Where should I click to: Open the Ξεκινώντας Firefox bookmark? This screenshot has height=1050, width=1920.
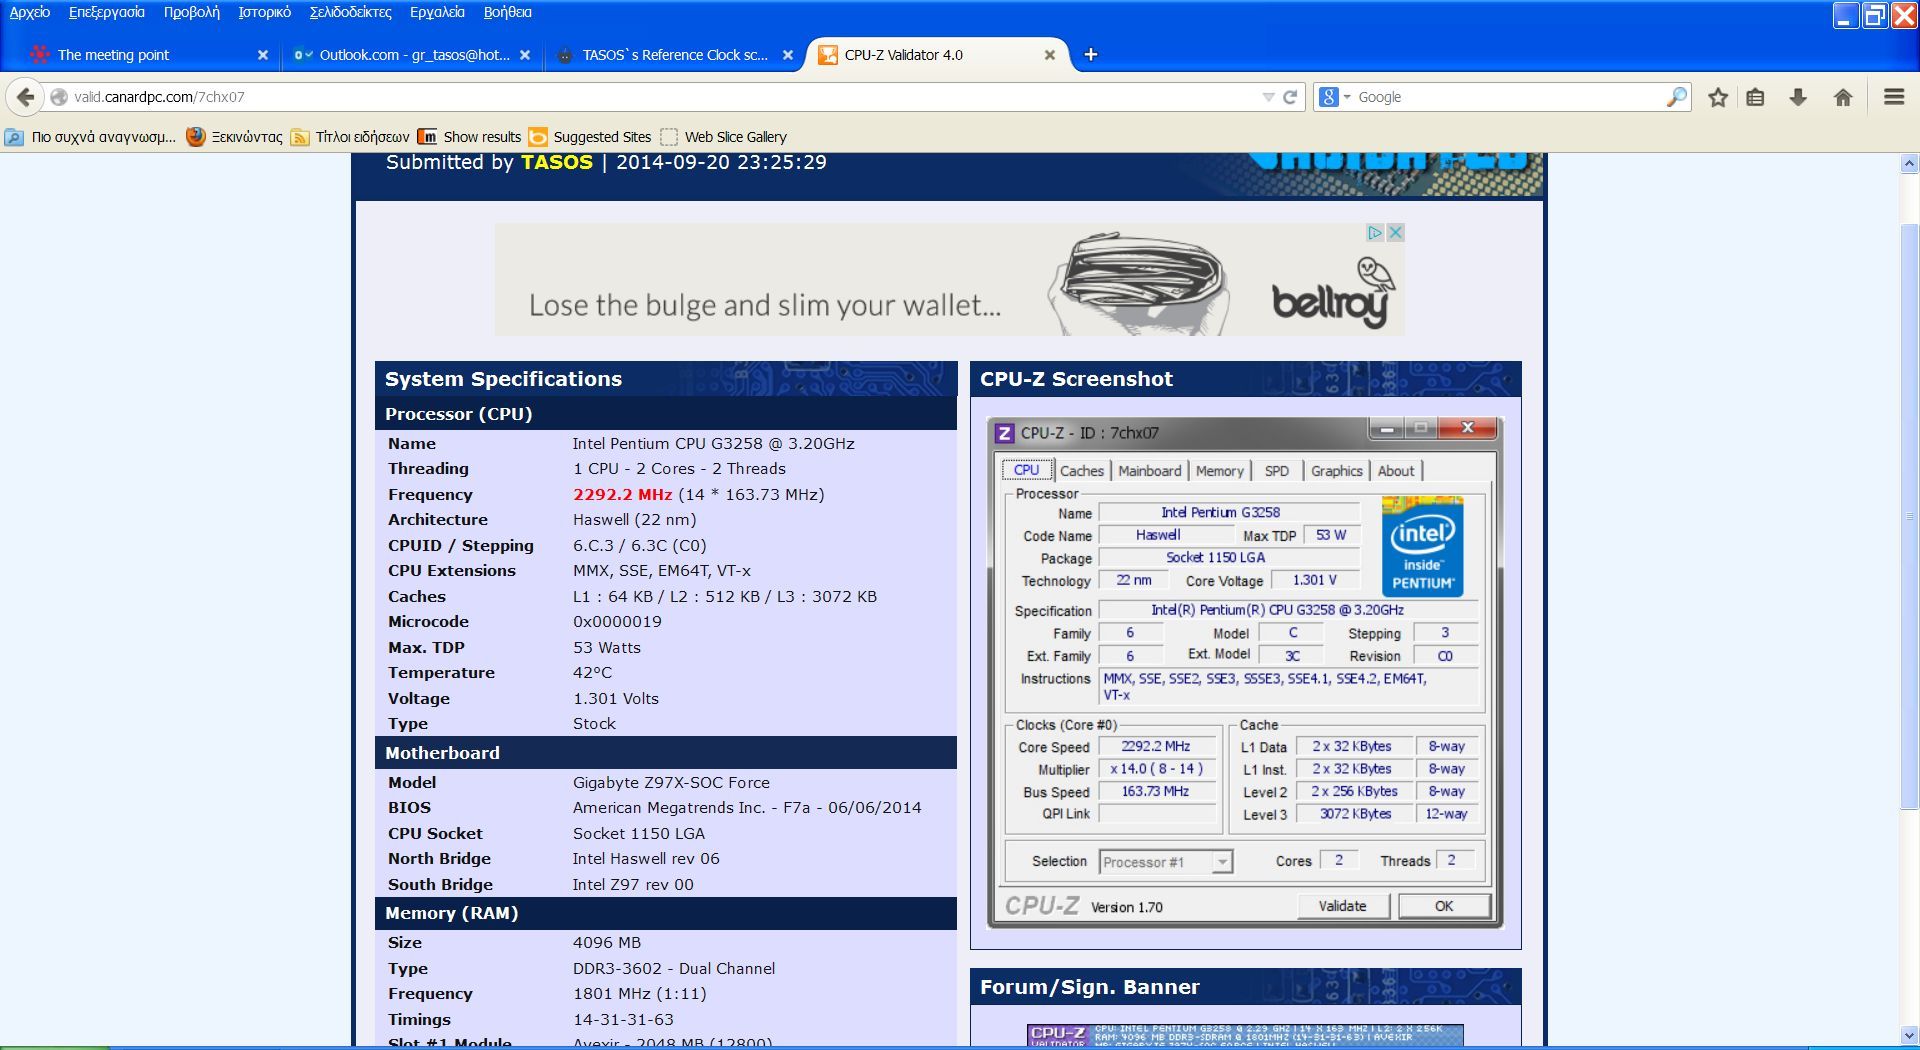click(235, 137)
